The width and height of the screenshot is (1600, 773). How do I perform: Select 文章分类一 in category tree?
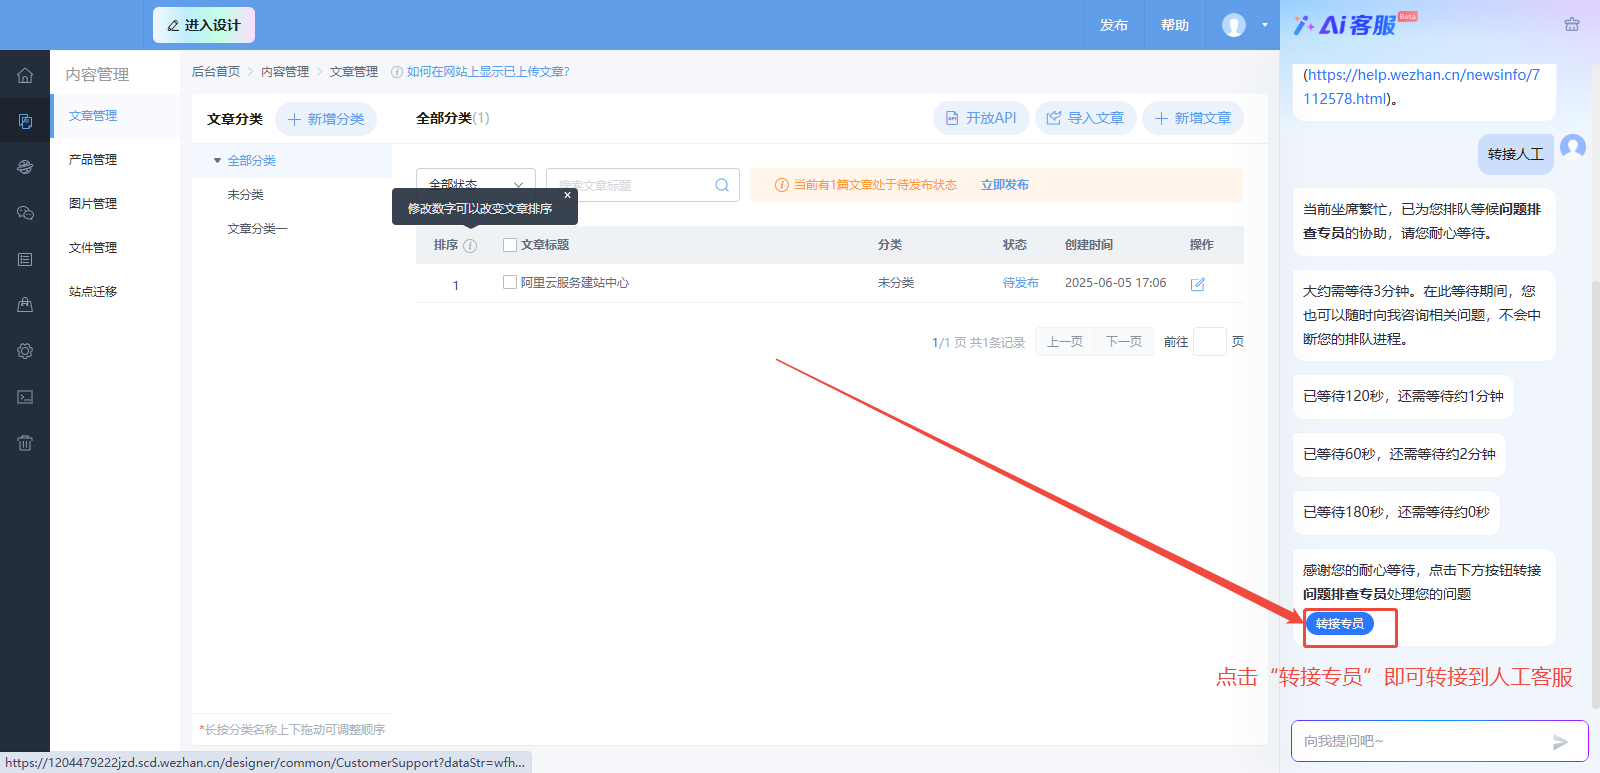257,229
